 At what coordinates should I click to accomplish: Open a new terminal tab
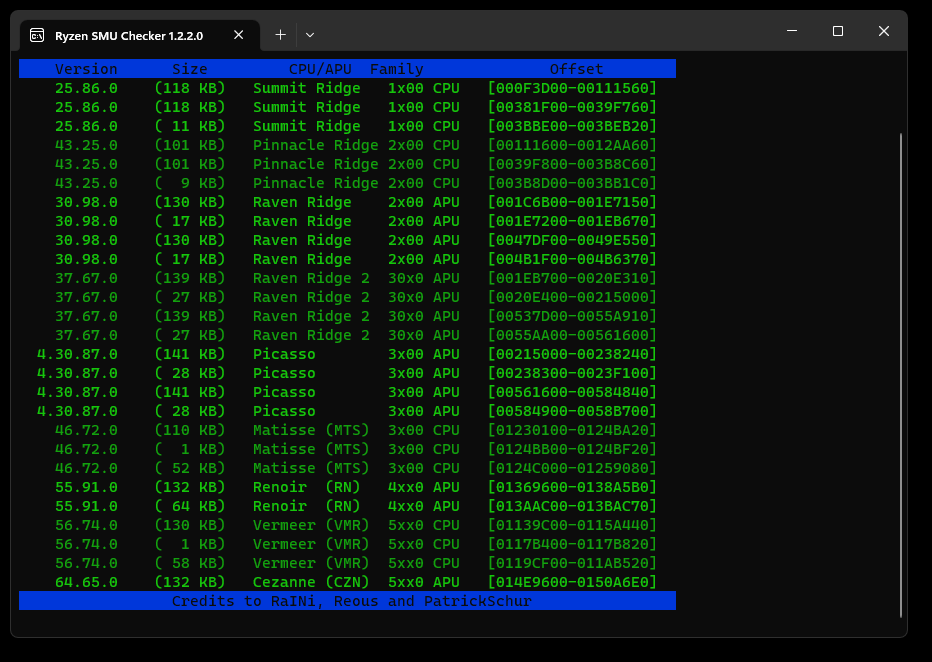pos(281,35)
